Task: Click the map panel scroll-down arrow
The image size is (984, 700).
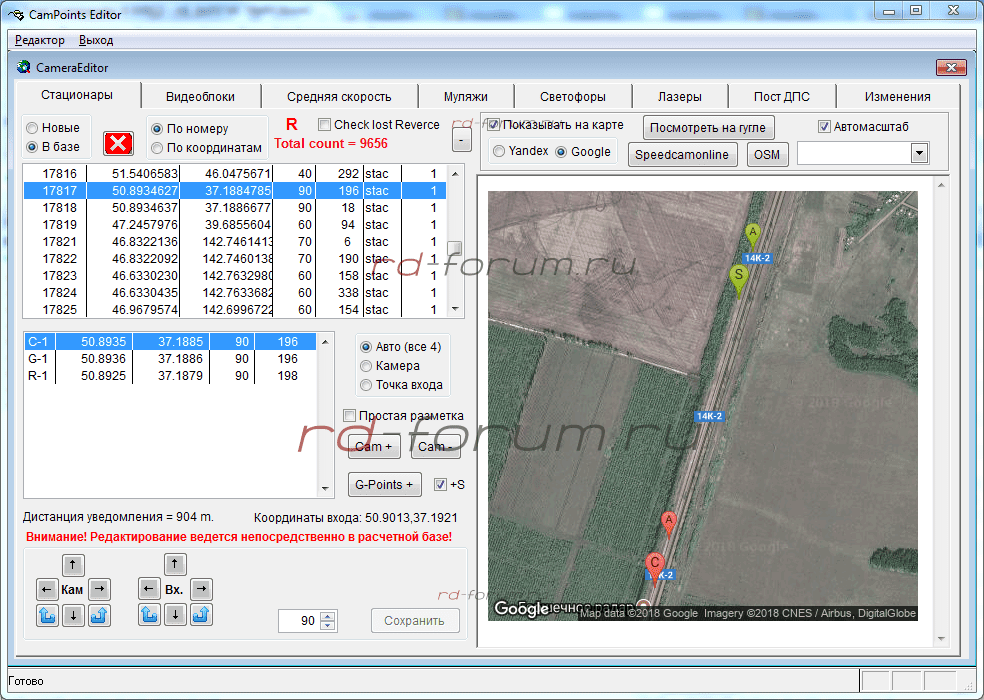Action: (941, 638)
